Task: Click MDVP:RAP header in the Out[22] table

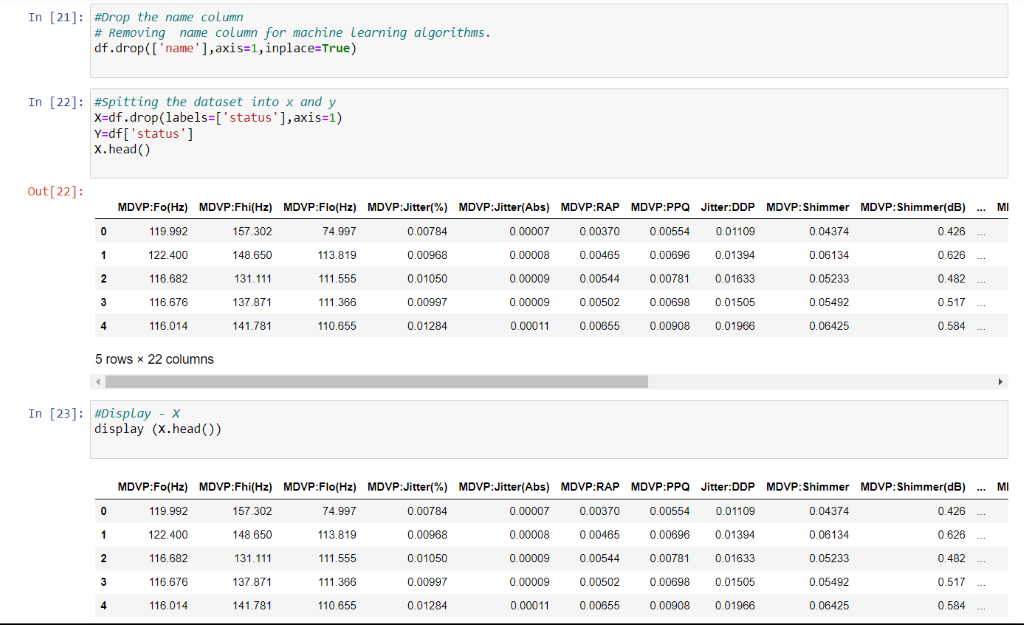Action: click(590, 208)
